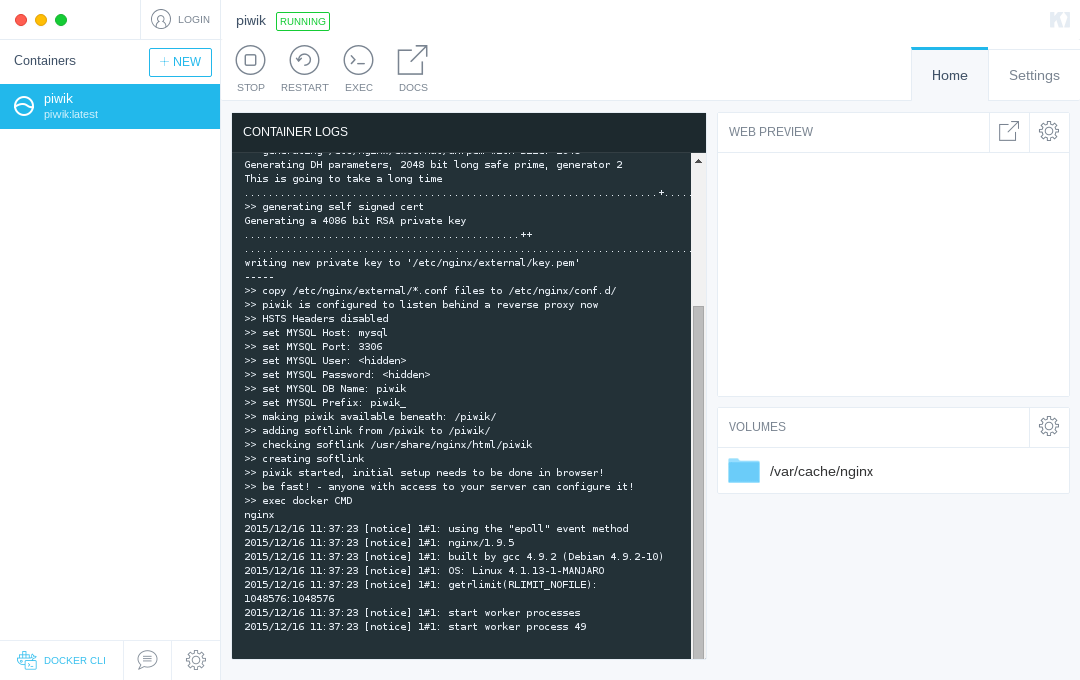Stop the piwik container
The image size is (1080, 680).
(250, 68)
